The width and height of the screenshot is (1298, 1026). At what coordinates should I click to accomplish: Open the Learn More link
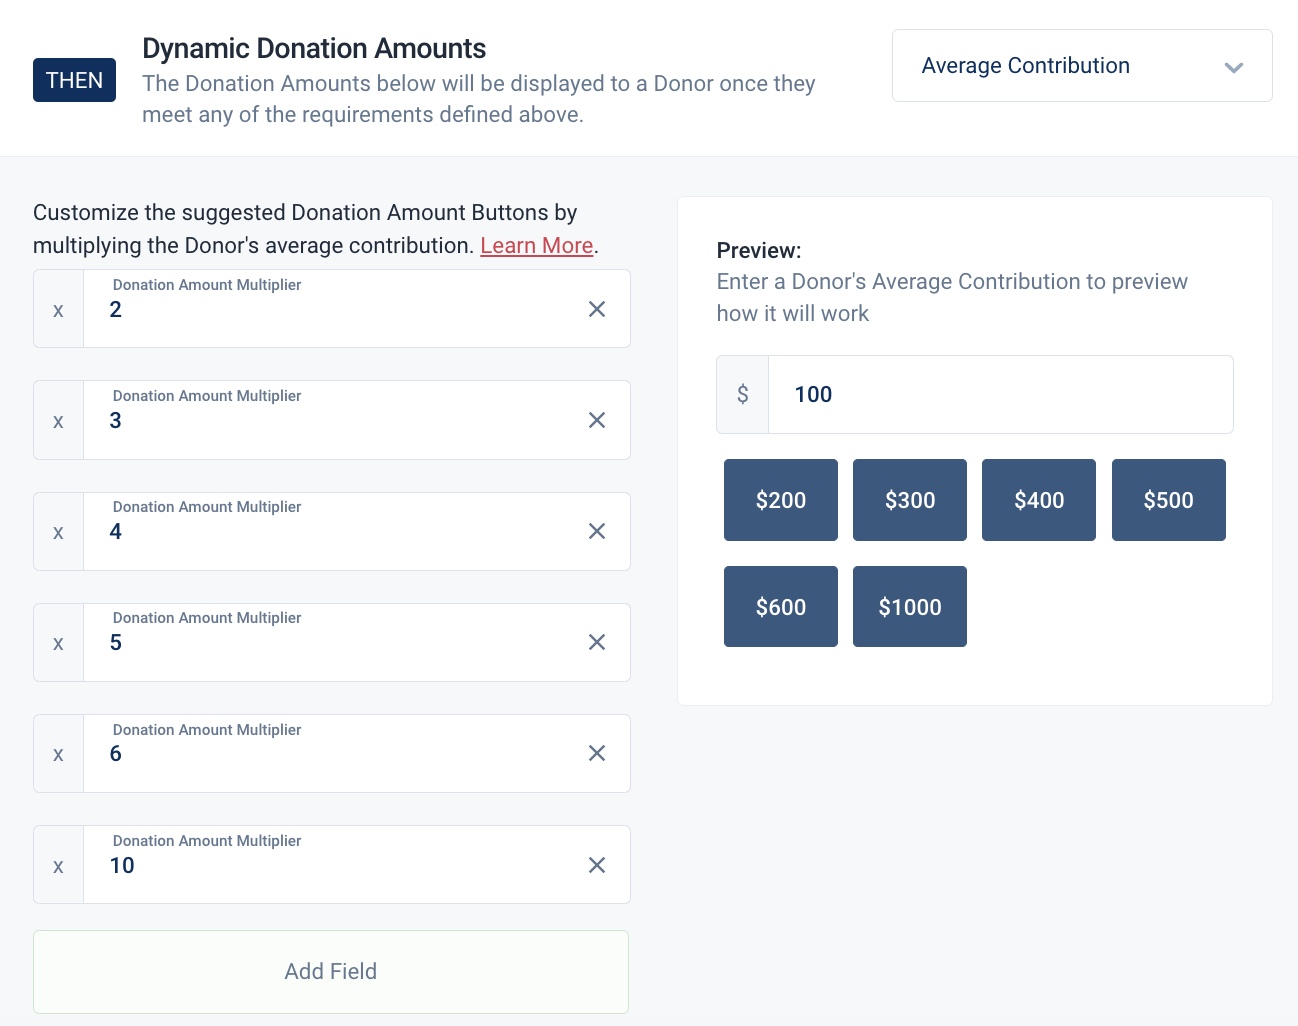(537, 245)
